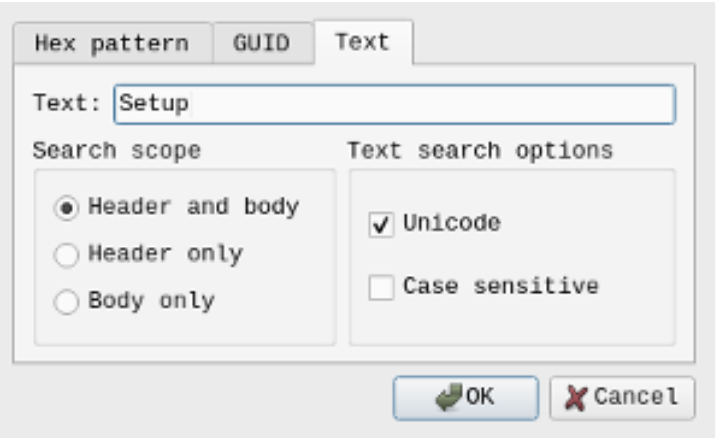Click the "Case sensitive" label text
Viewport: 716px width, 438px height.
coord(500,287)
